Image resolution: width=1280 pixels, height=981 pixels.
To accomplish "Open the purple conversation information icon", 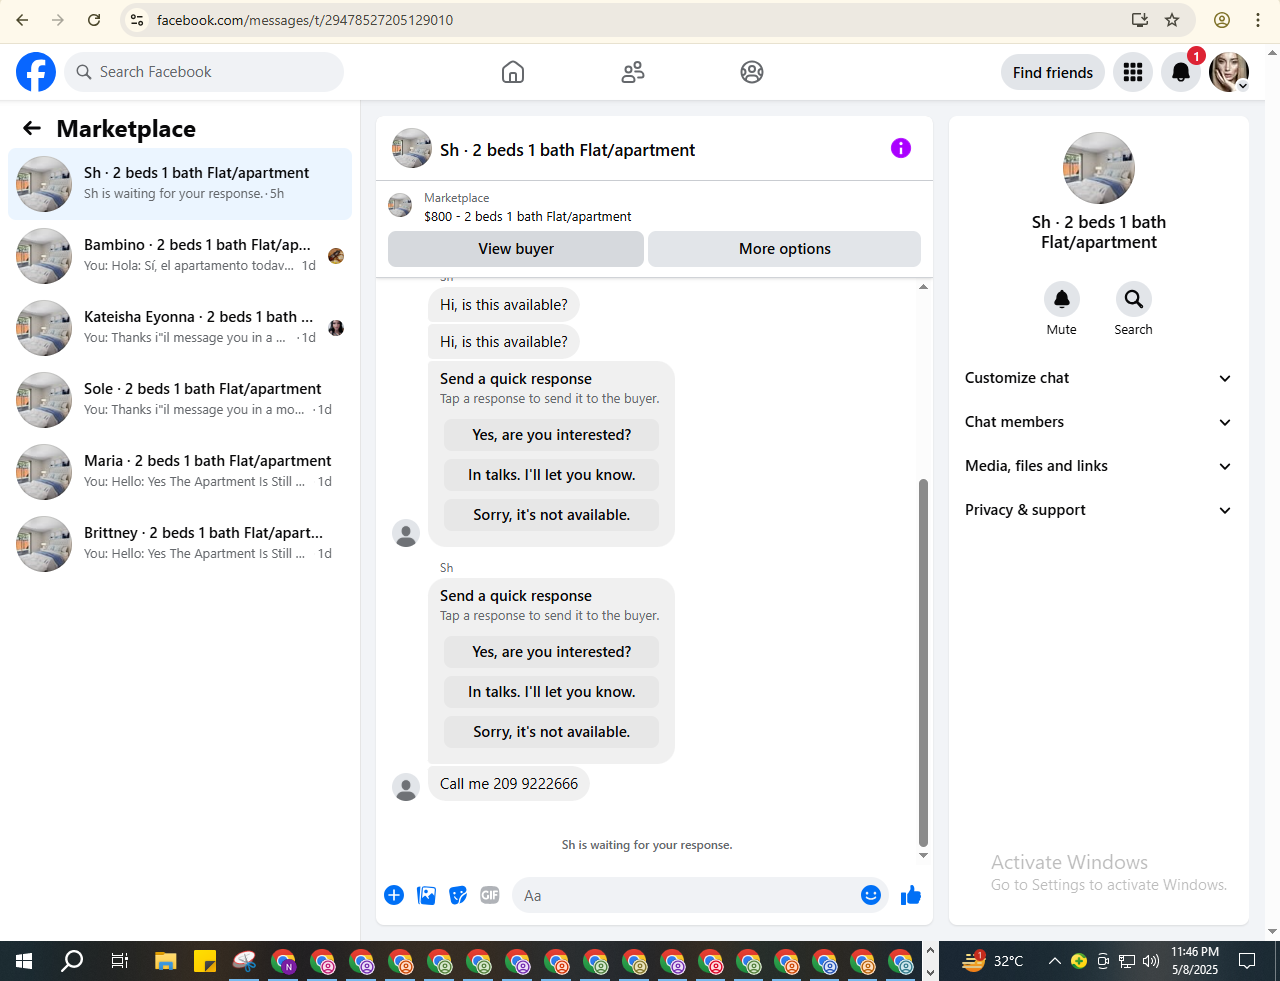I will coord(901,148).
